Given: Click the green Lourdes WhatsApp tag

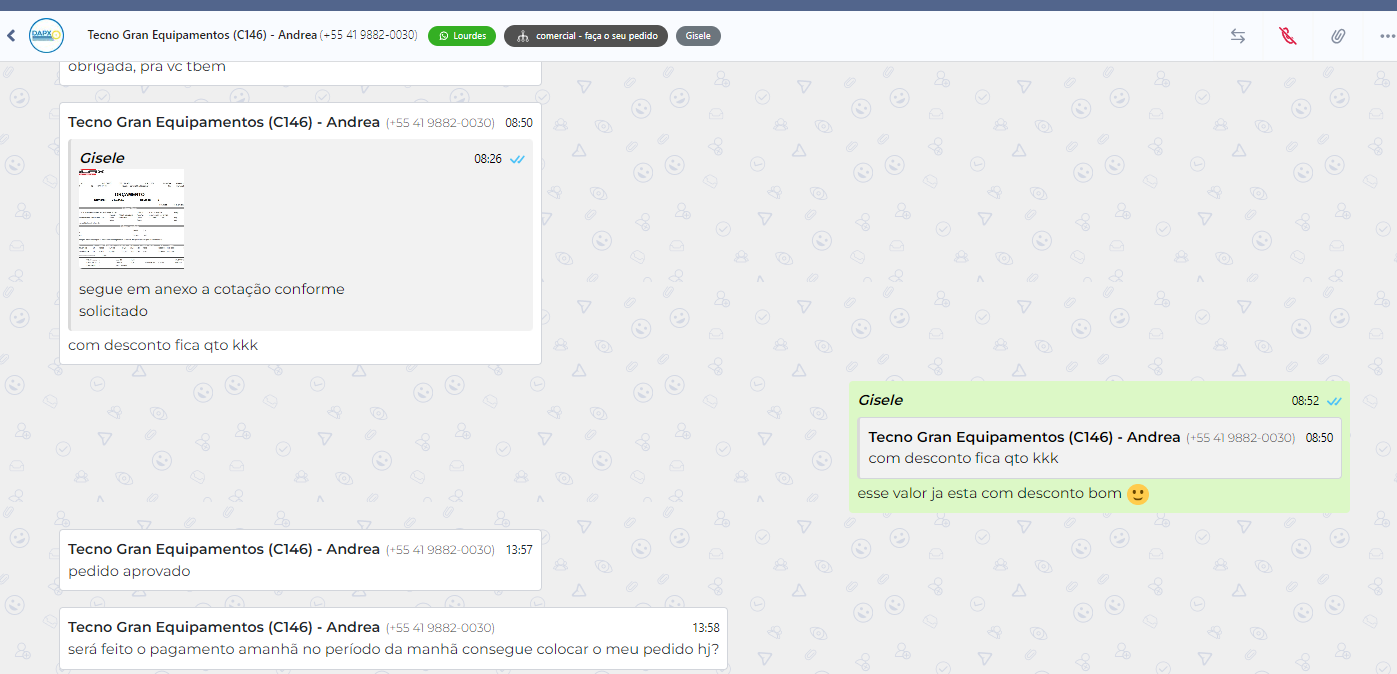Looking at the screenshot, I should coord(462,36).
